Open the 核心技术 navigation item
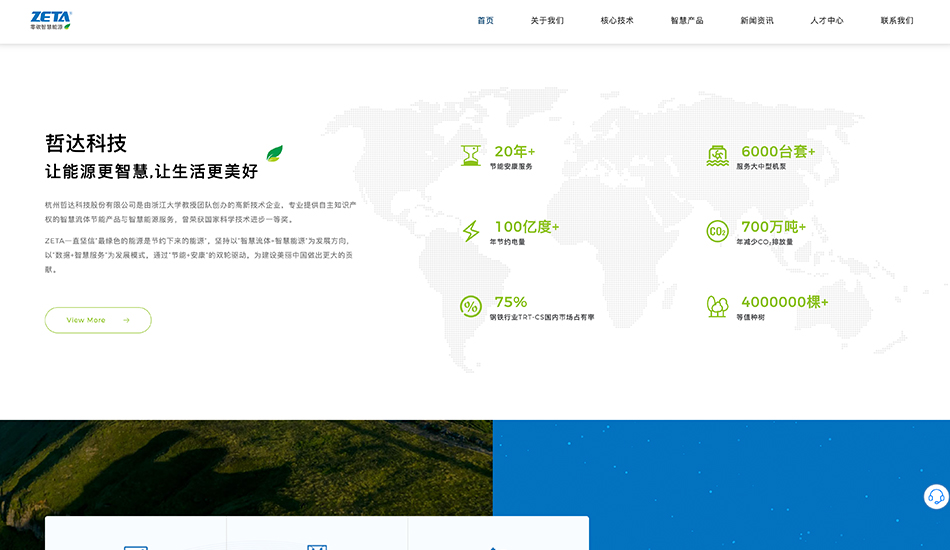Screen dimensions: 950x550 click(x=617, y=21)
